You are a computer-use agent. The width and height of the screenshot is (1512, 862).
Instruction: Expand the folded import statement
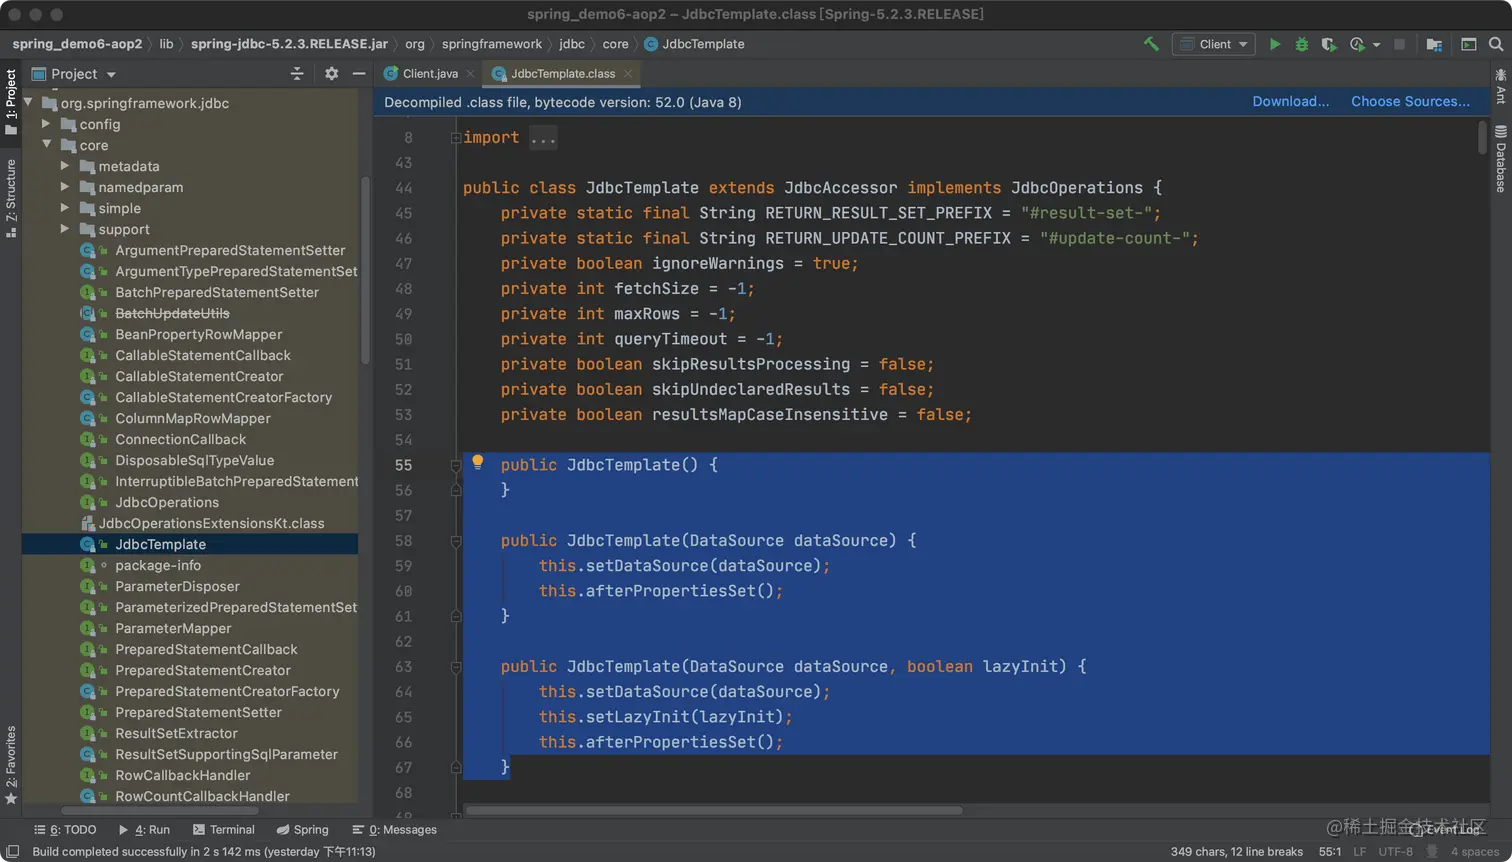[543, 138]
